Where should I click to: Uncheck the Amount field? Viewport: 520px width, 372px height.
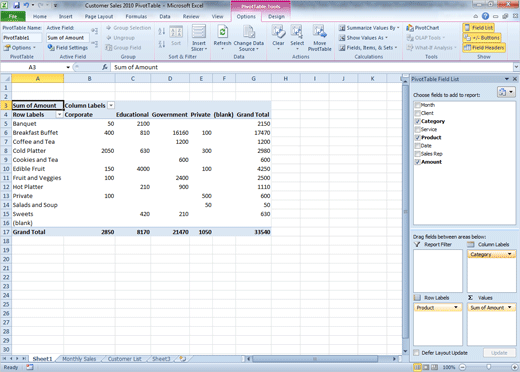tap(417, 162)
